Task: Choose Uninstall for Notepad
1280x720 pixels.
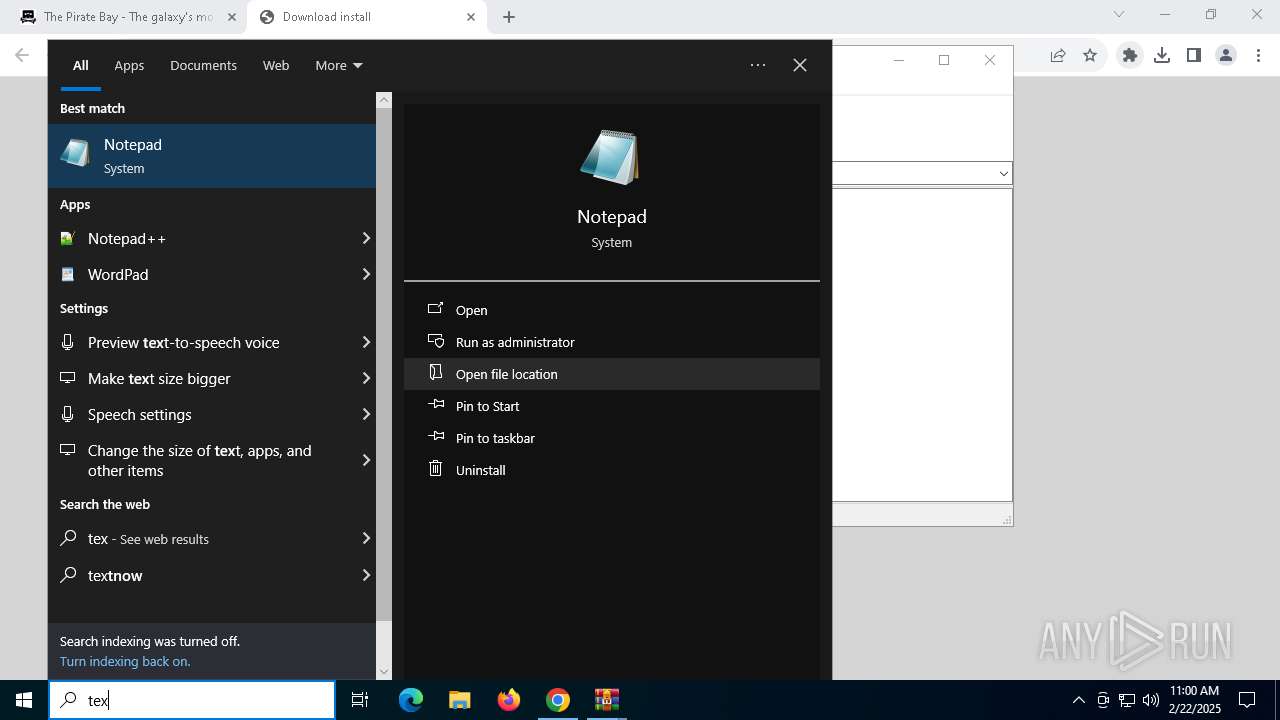Action: coord(612,470)
